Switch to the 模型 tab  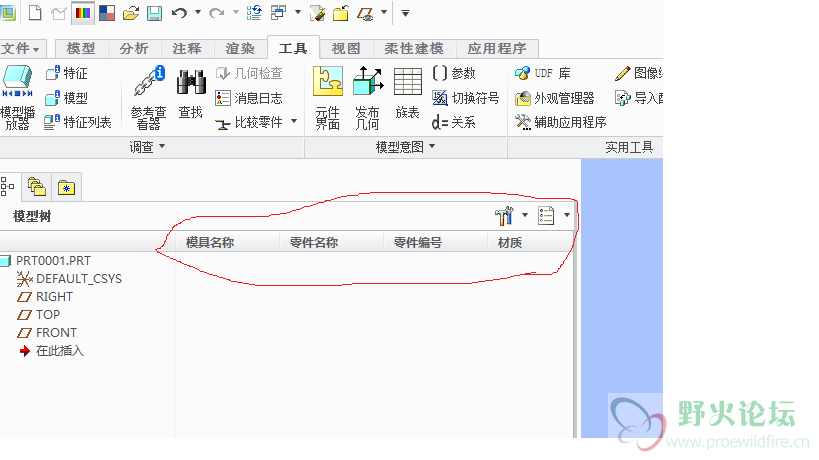tap(81, 49)
